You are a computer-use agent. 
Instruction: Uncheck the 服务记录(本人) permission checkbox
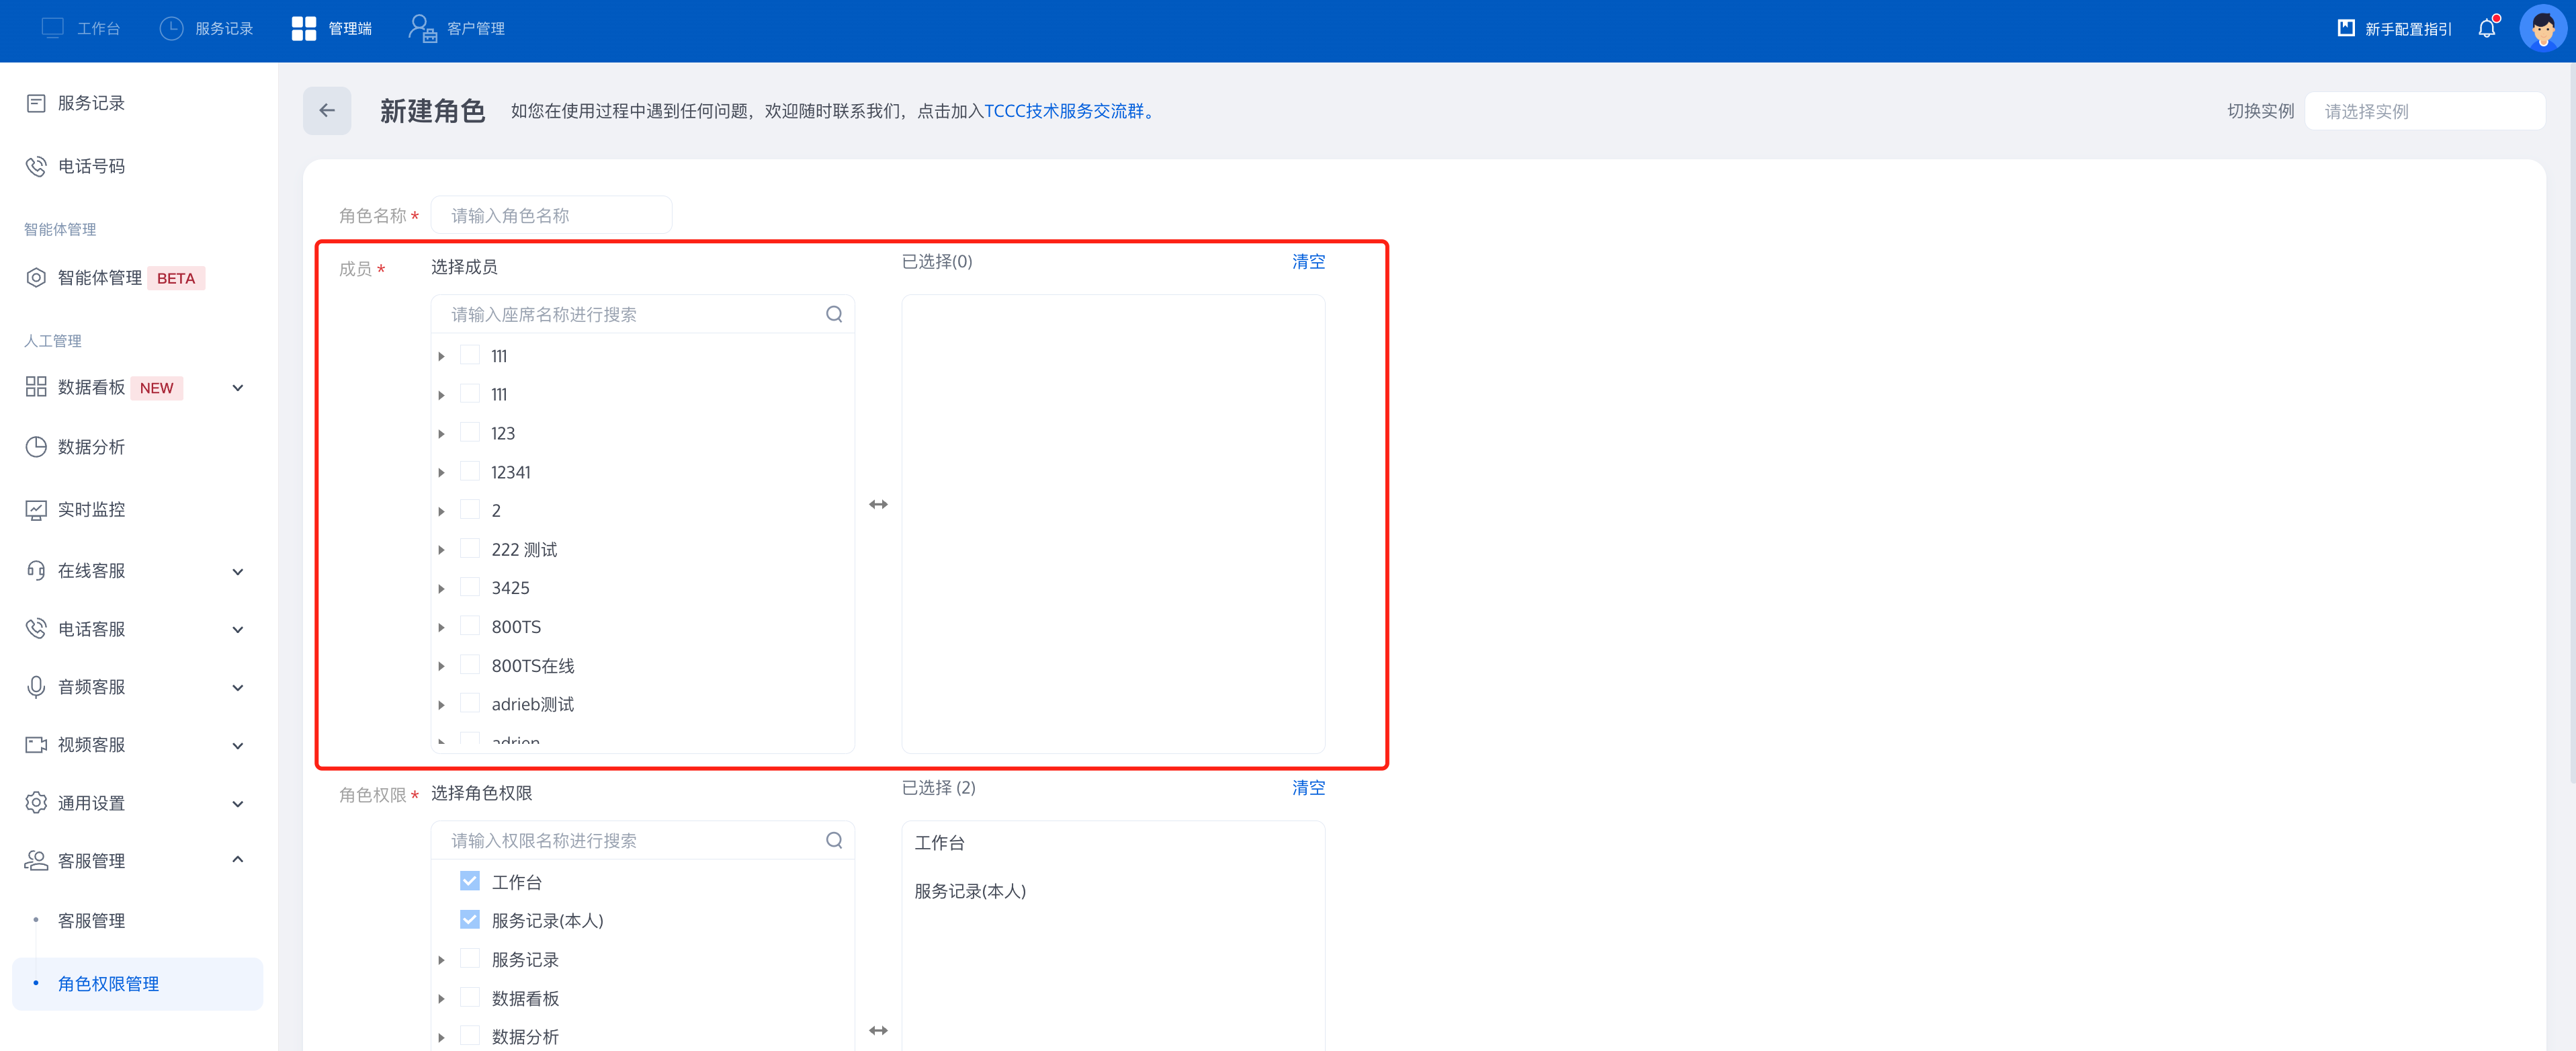point(470,919)
